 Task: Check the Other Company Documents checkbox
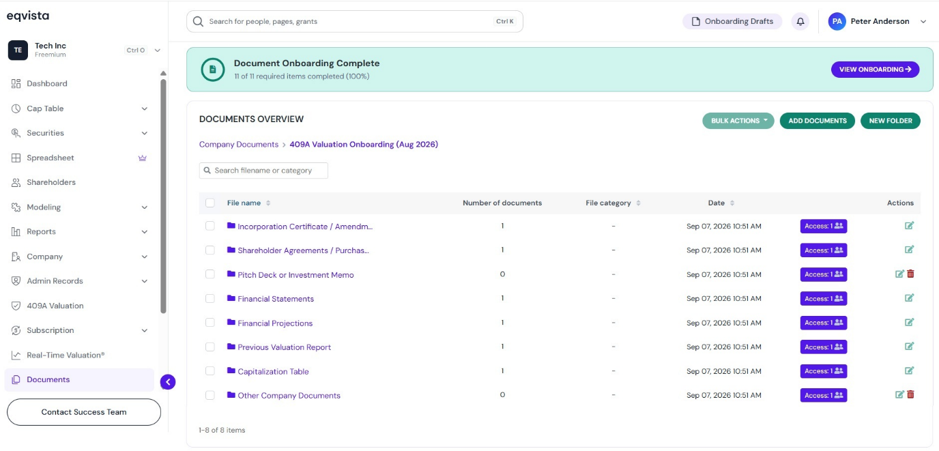[x=210, y=395]
